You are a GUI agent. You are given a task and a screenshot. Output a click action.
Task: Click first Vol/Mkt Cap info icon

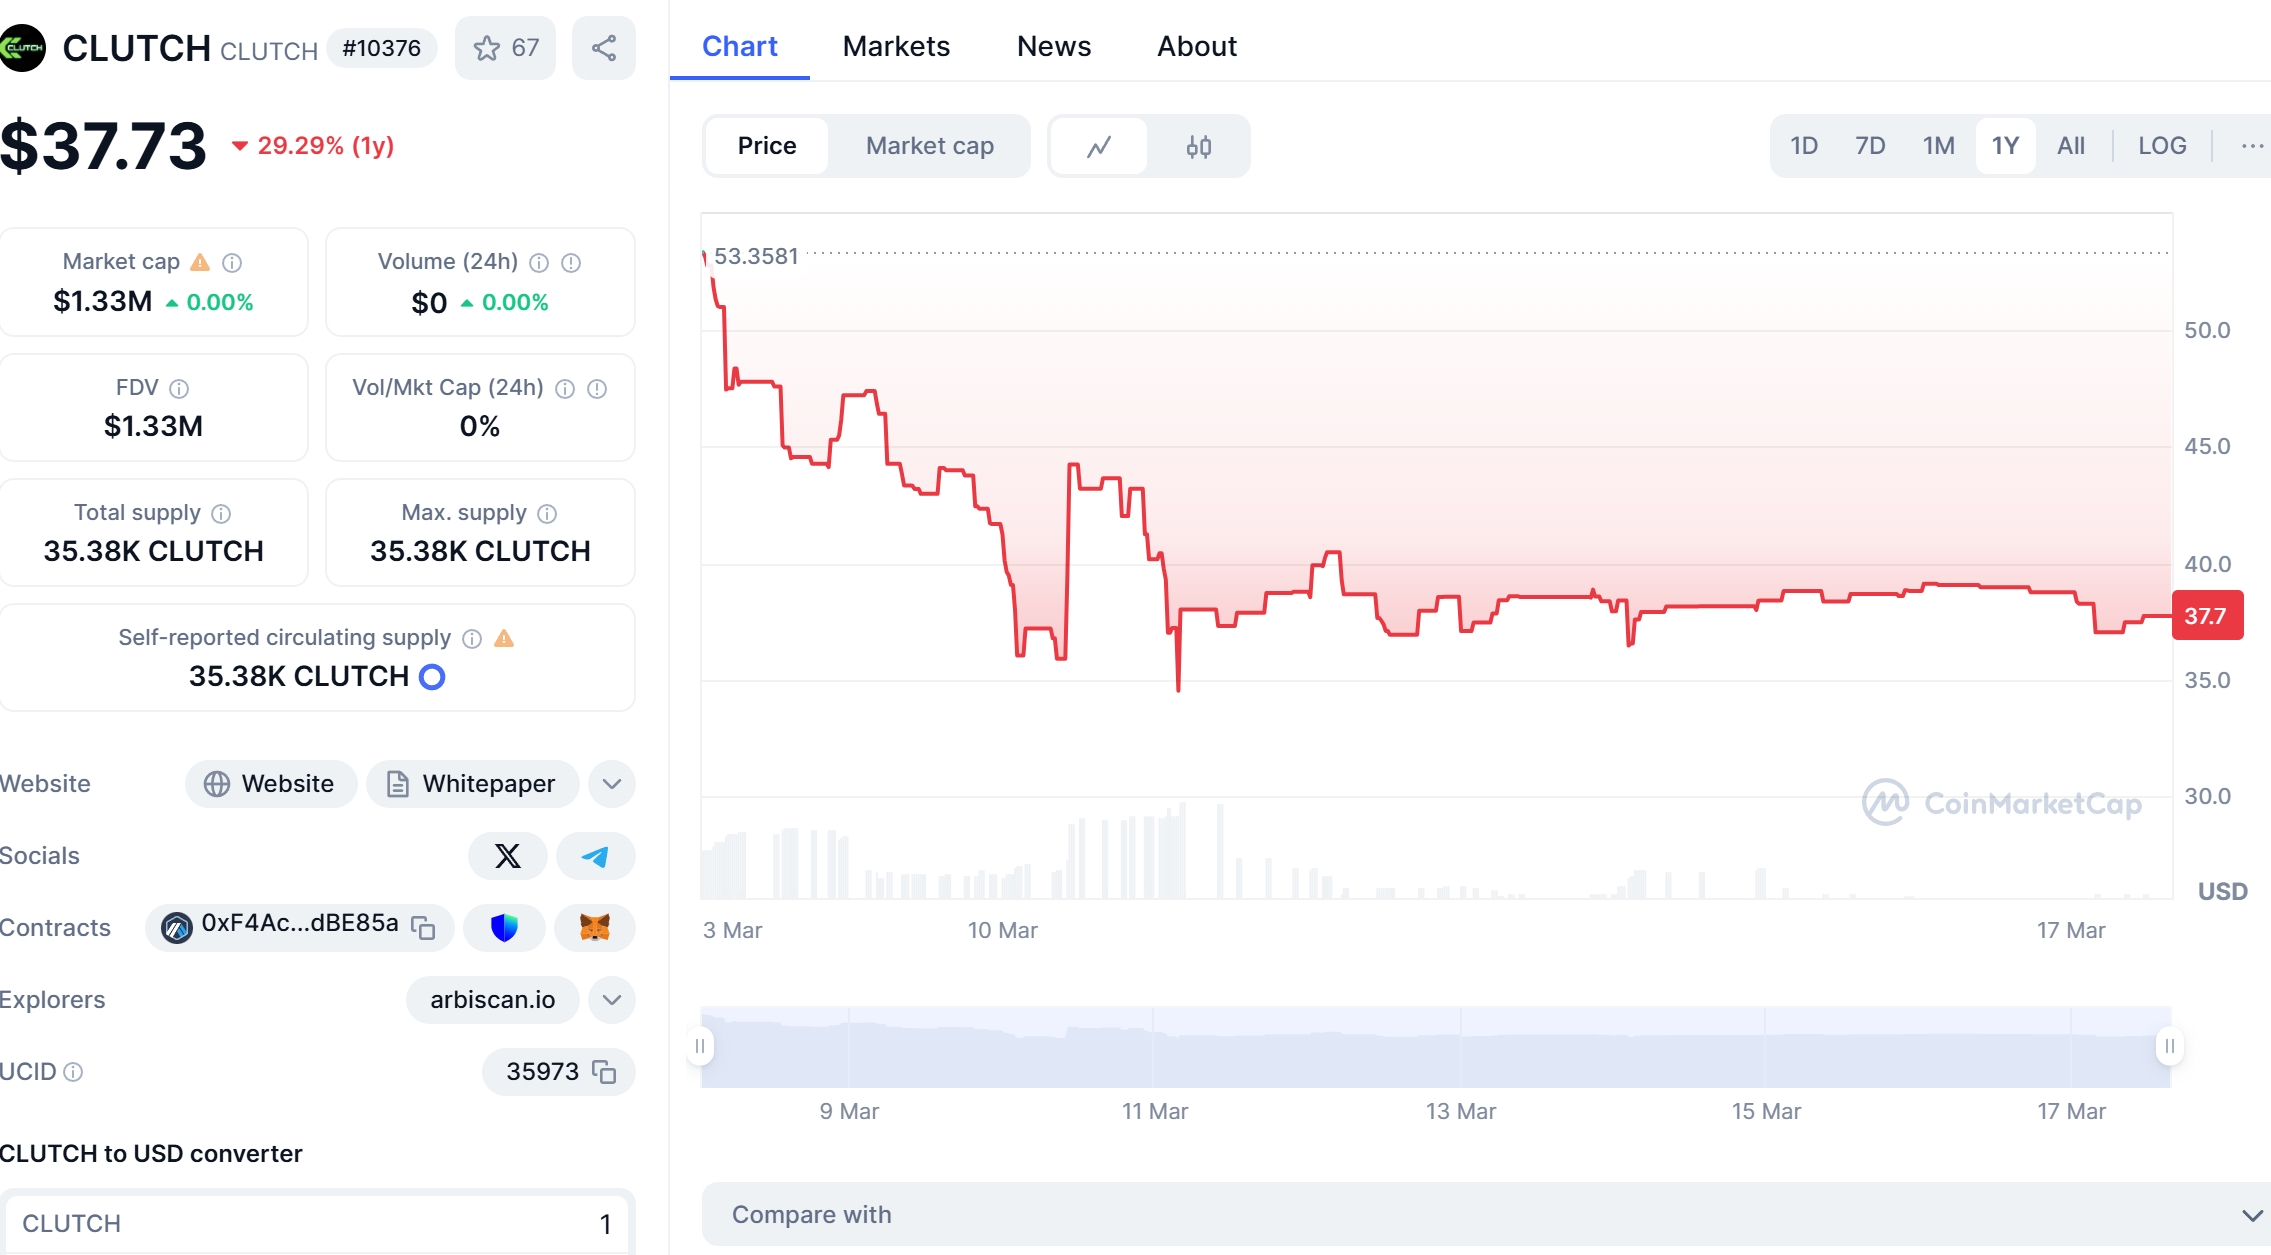click(565, 388)
